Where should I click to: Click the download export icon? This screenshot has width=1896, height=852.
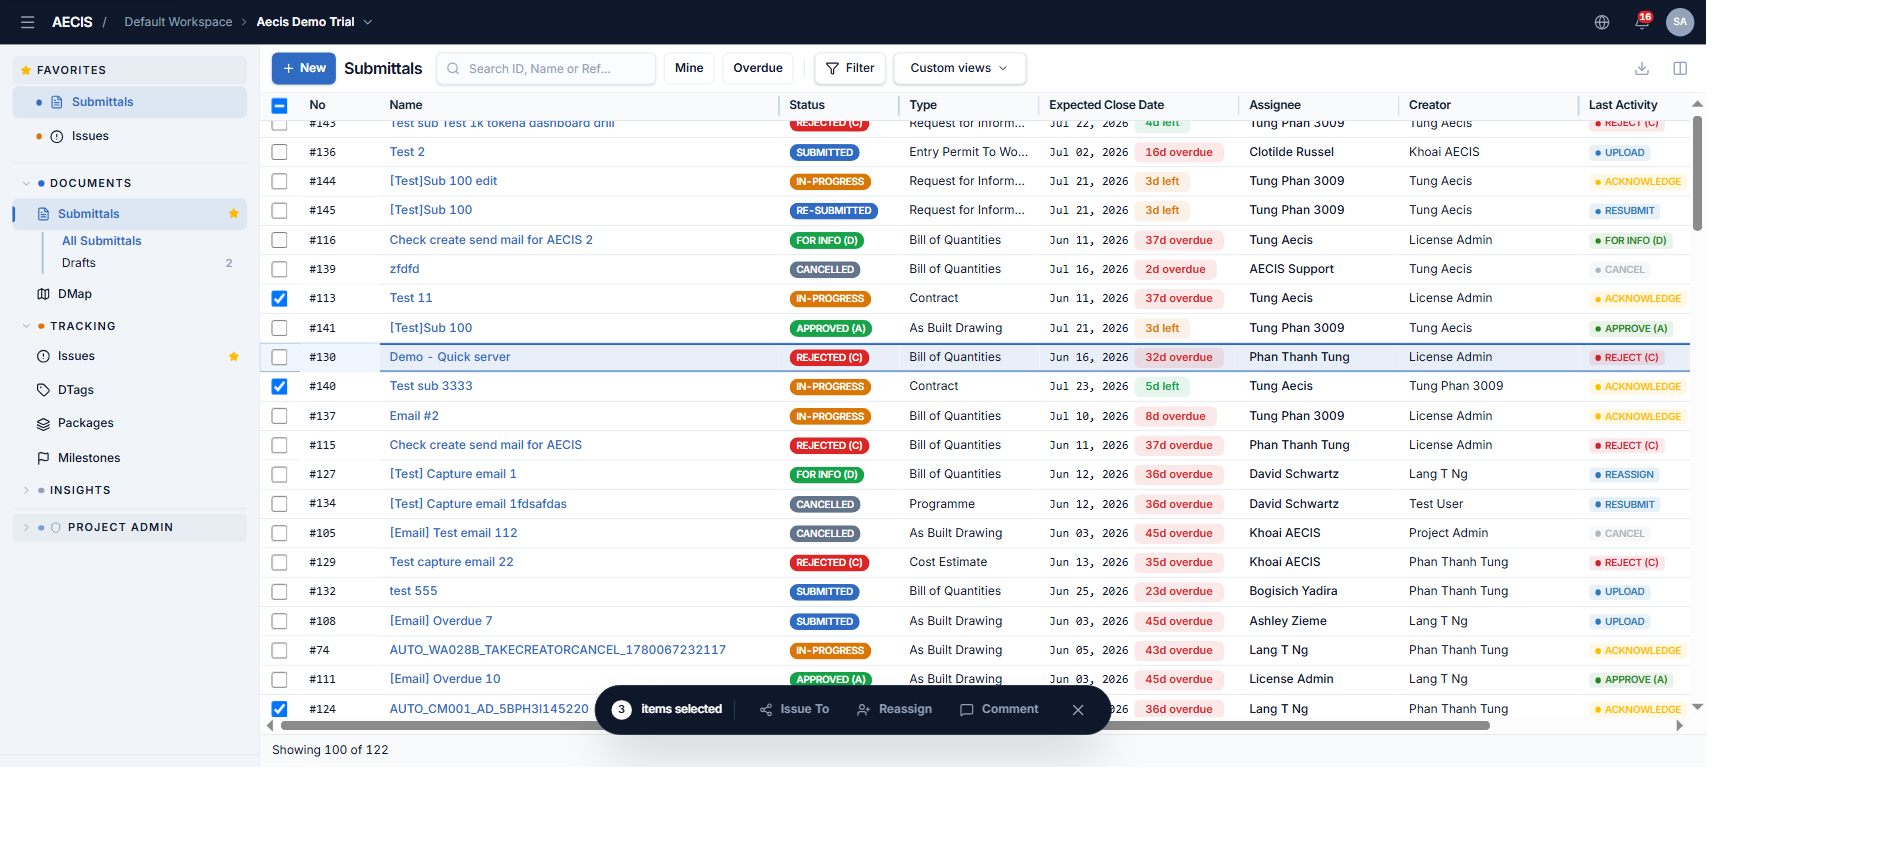pos(1642,68)
